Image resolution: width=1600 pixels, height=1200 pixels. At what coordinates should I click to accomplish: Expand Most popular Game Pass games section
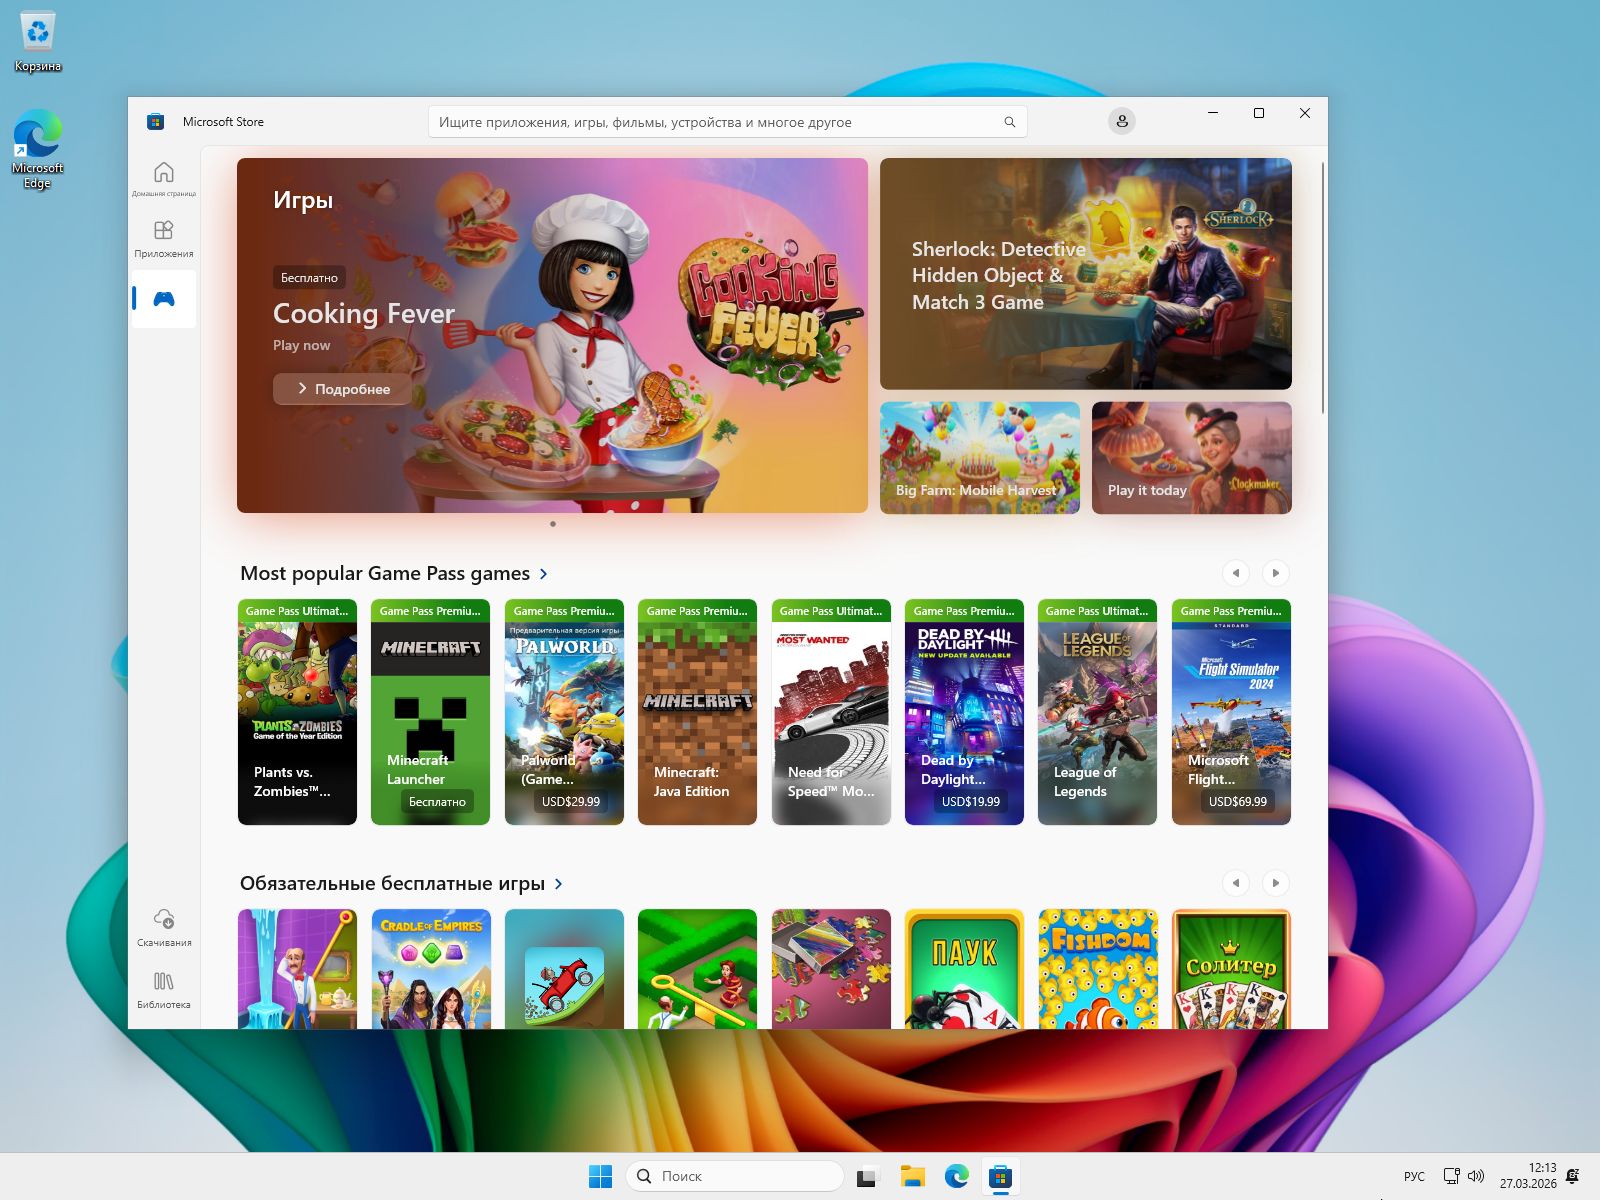coord(543,574)
